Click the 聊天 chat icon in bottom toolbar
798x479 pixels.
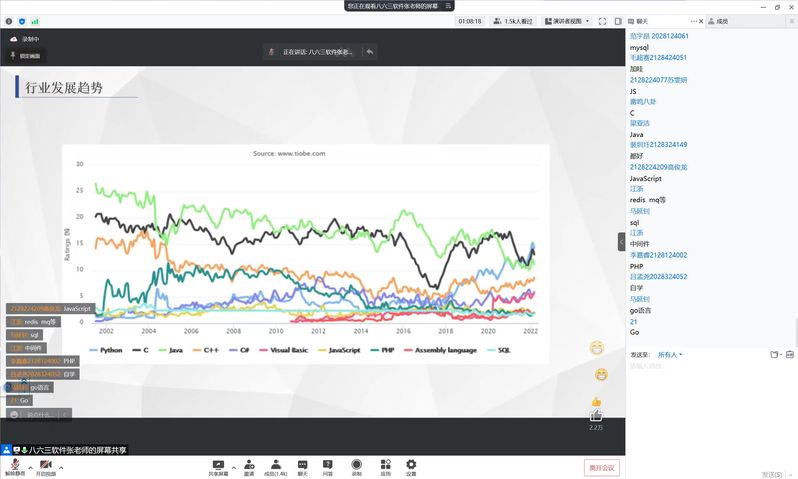(x=302, y=465)
